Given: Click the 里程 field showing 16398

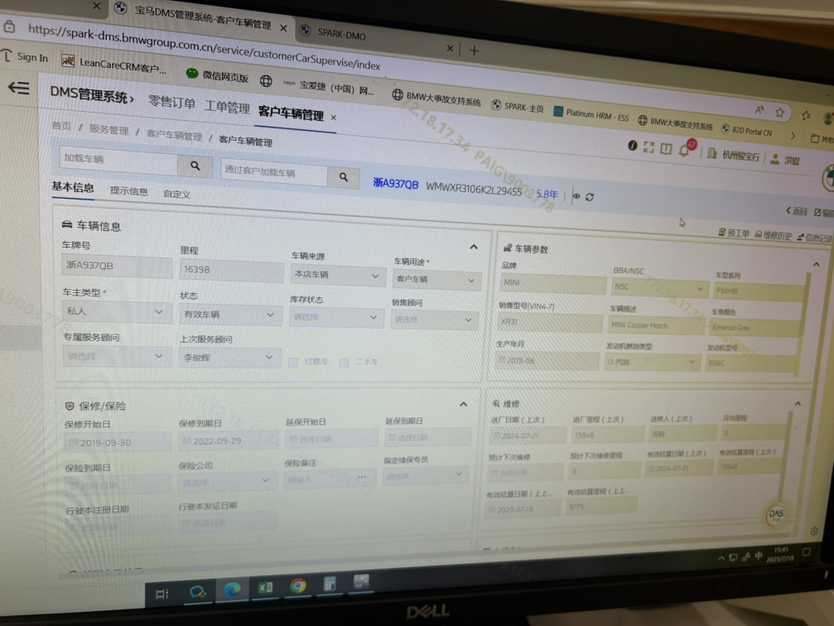Looking at the screenshot, I should coord(232,270).
